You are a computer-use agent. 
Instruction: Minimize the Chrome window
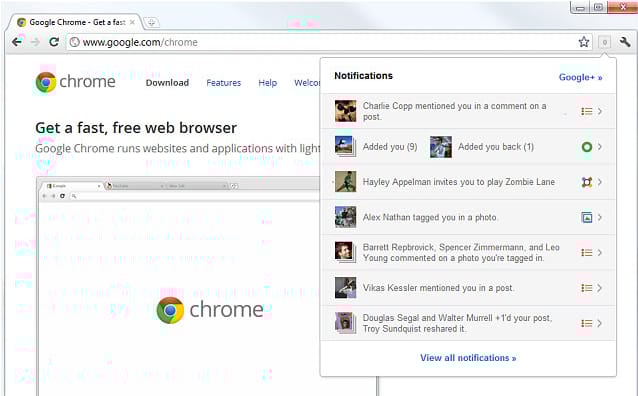point(580,7)
